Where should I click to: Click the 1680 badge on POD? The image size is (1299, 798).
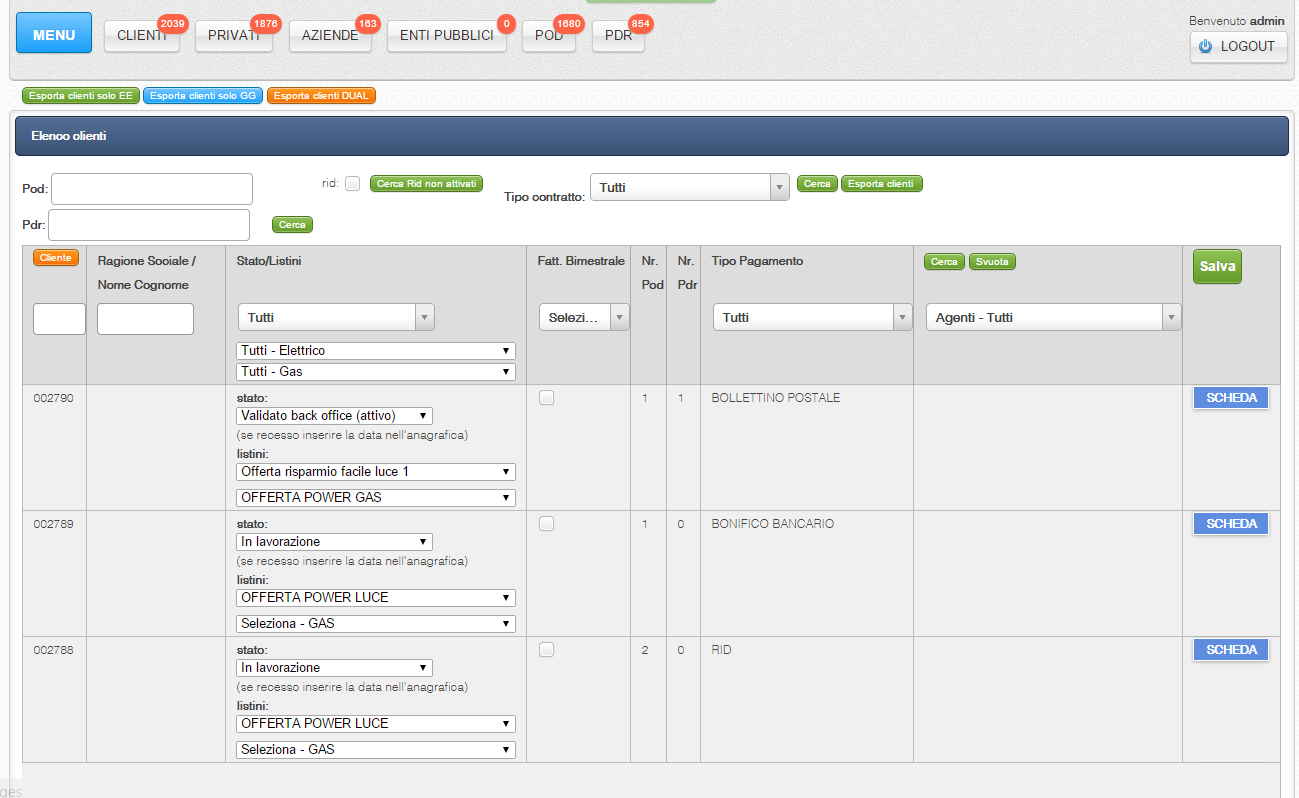coord(568,23)
